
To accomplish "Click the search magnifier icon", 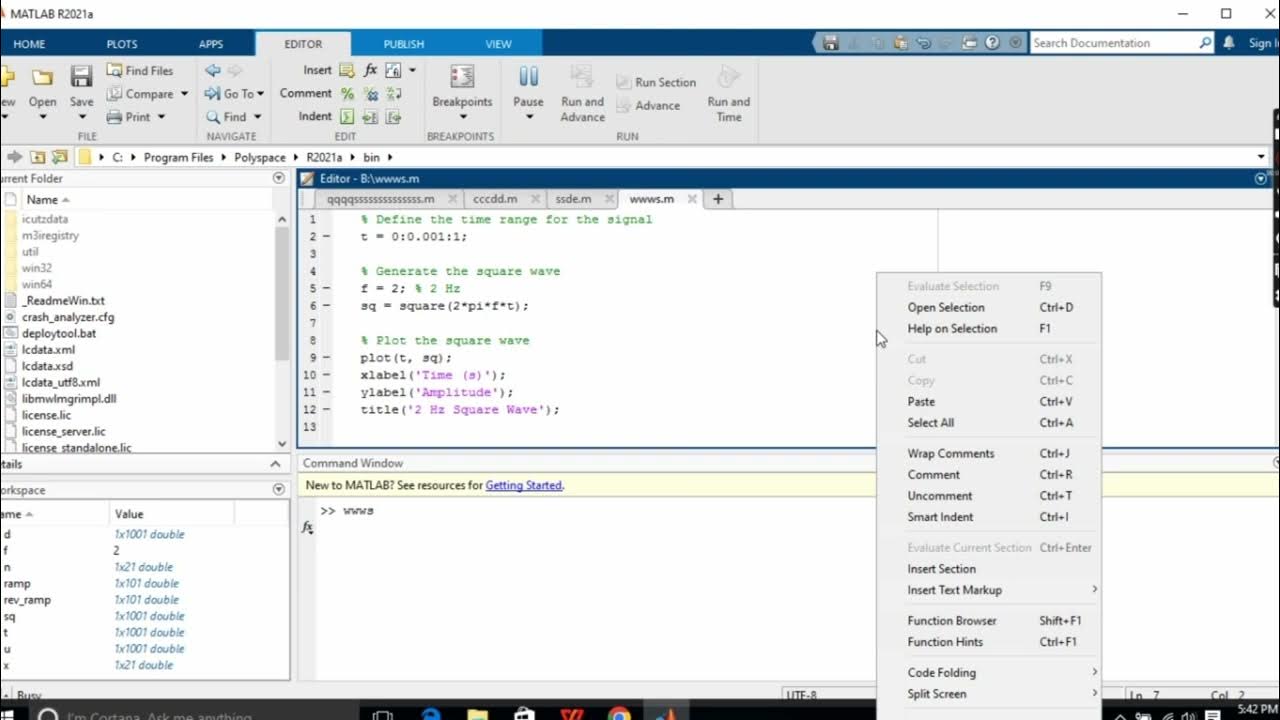I will click(1205, 43).
